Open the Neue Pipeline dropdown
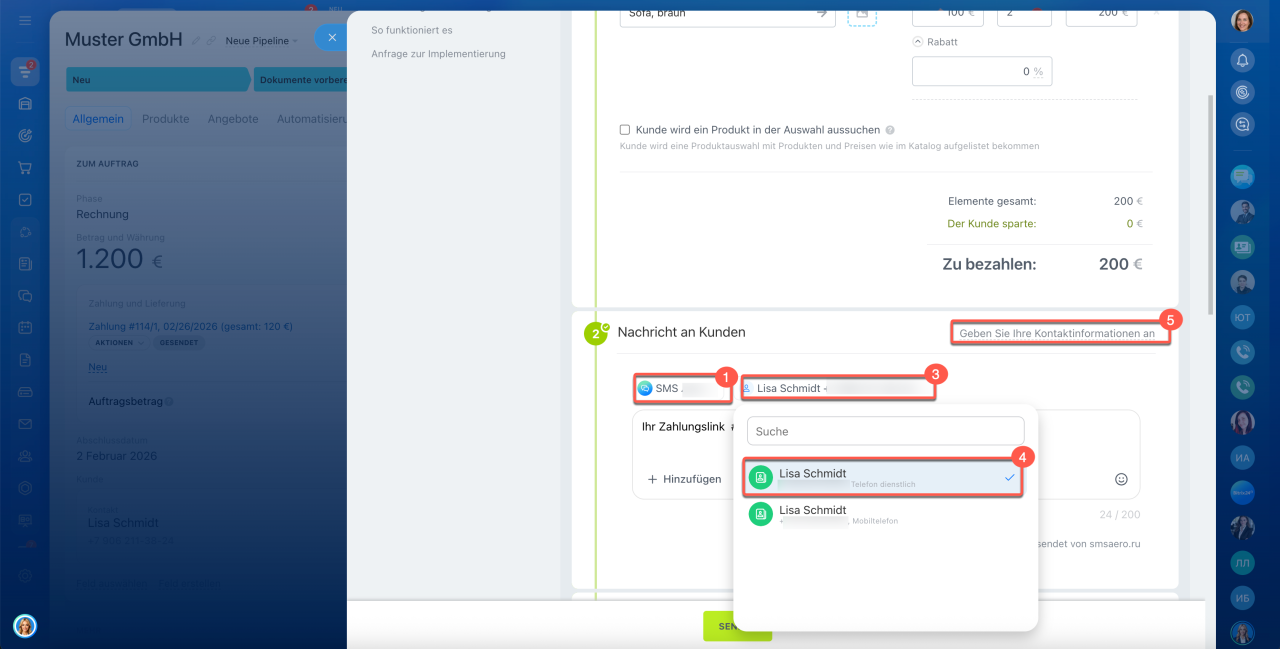1280x649 pixels. pos(262,41)
